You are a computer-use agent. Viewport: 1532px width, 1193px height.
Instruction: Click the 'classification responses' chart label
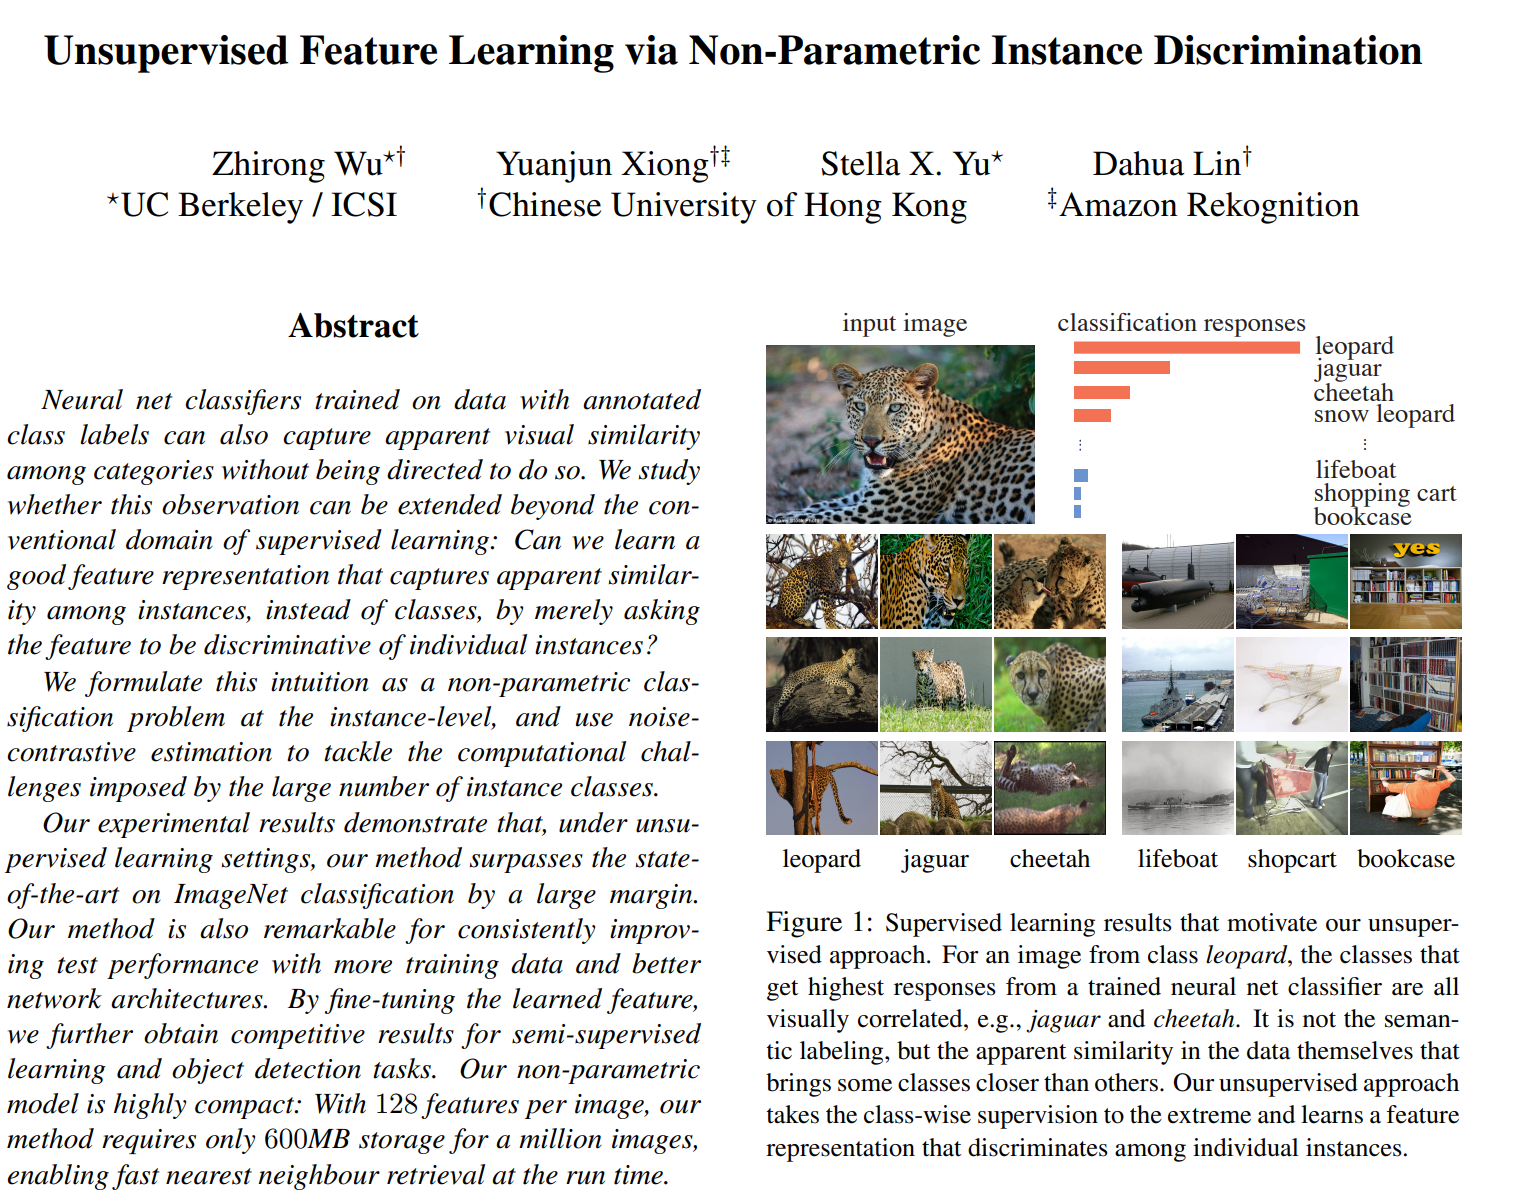(1181, 323)
